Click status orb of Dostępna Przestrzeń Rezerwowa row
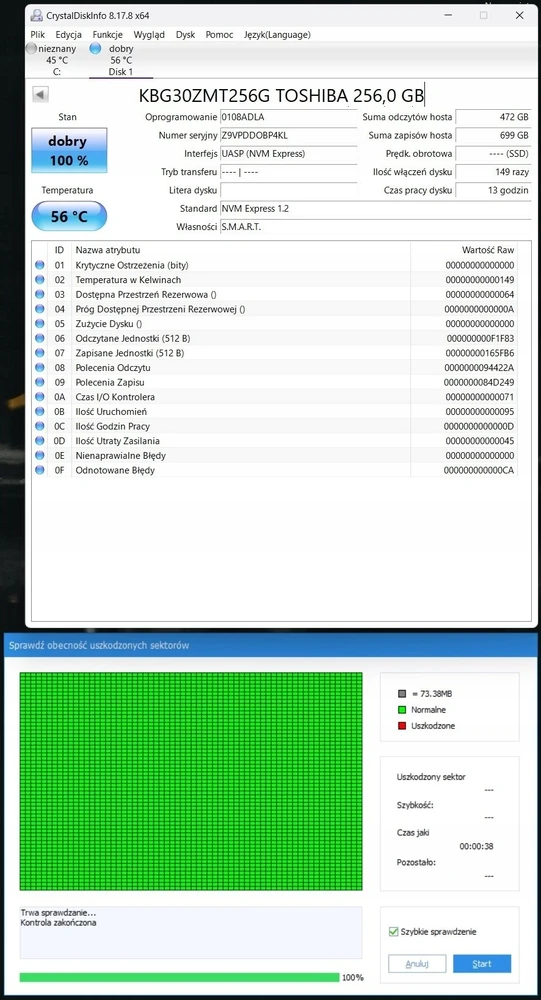541x1000 pixels. tap(40, 294)
